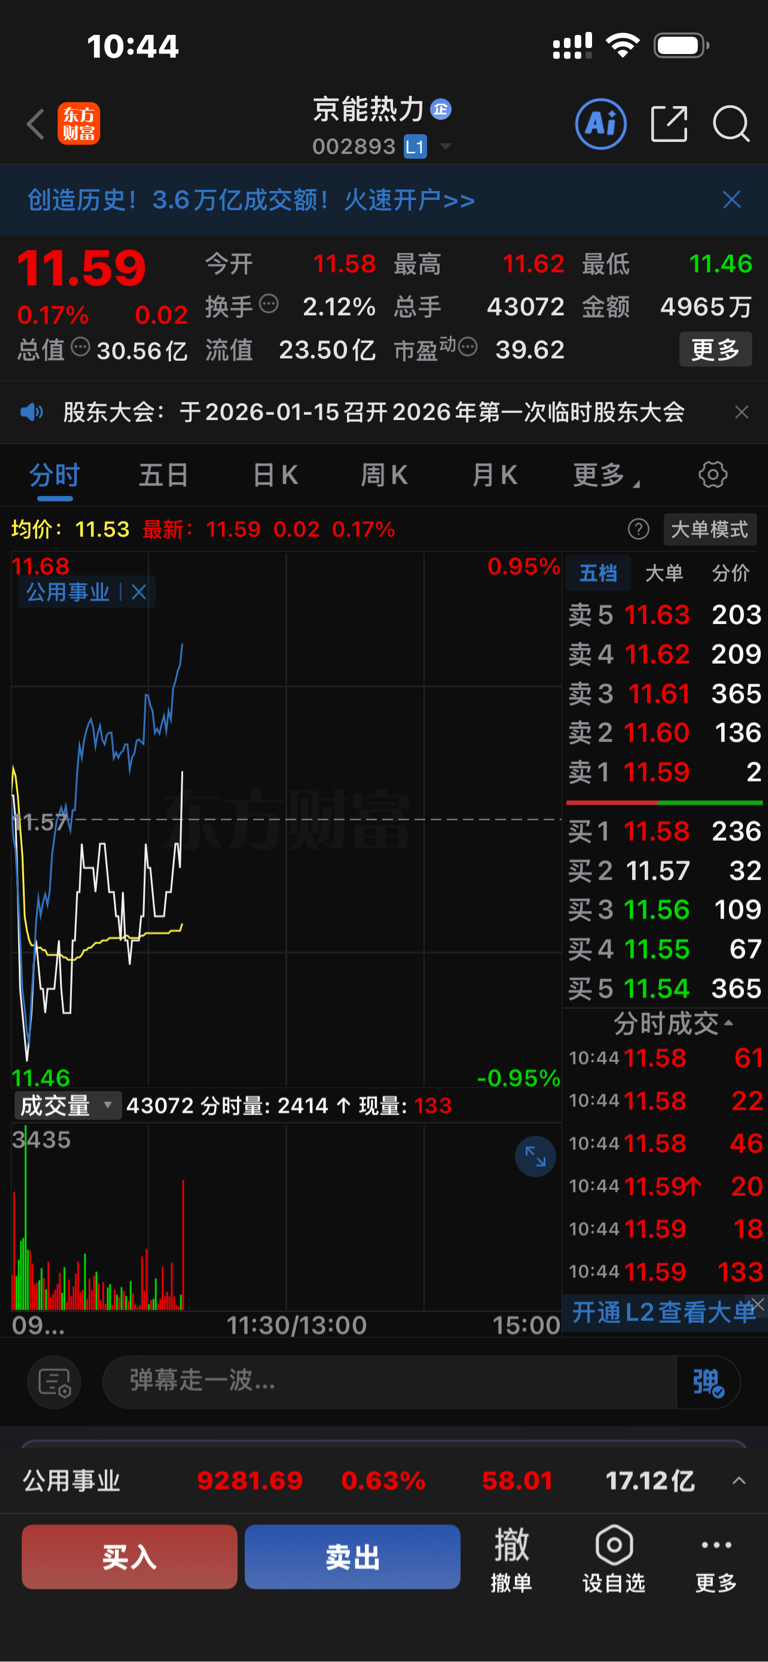Close the 创造历史 promo banner
This screenshot has width=768, height=1662.
pyautogui.click(x=732, y=200)
